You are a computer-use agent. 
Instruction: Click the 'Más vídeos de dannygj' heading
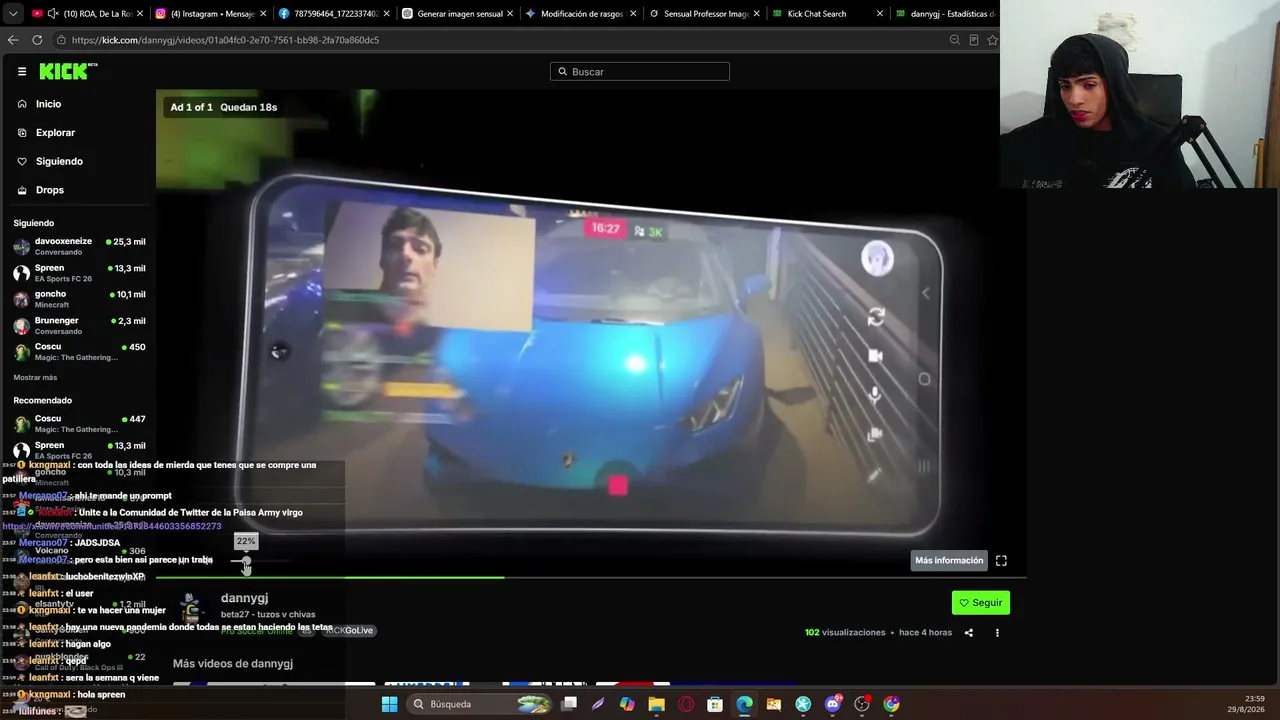[x=233, y=664]
